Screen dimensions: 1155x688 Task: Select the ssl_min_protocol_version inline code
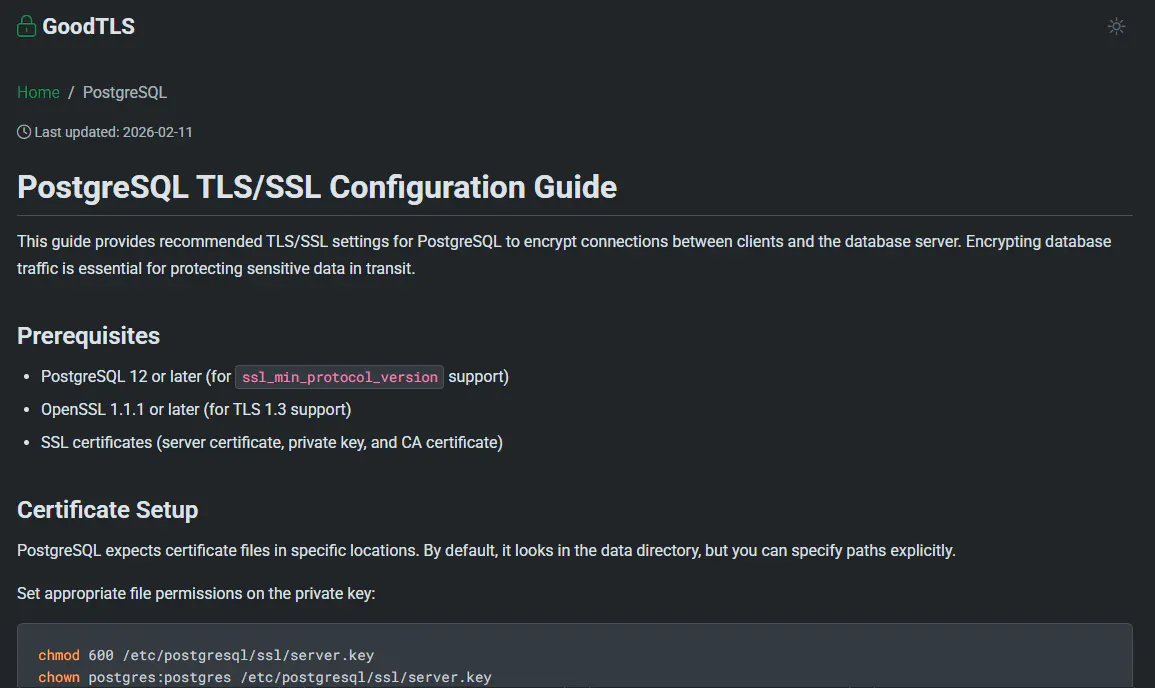click(x=340, y=377)
